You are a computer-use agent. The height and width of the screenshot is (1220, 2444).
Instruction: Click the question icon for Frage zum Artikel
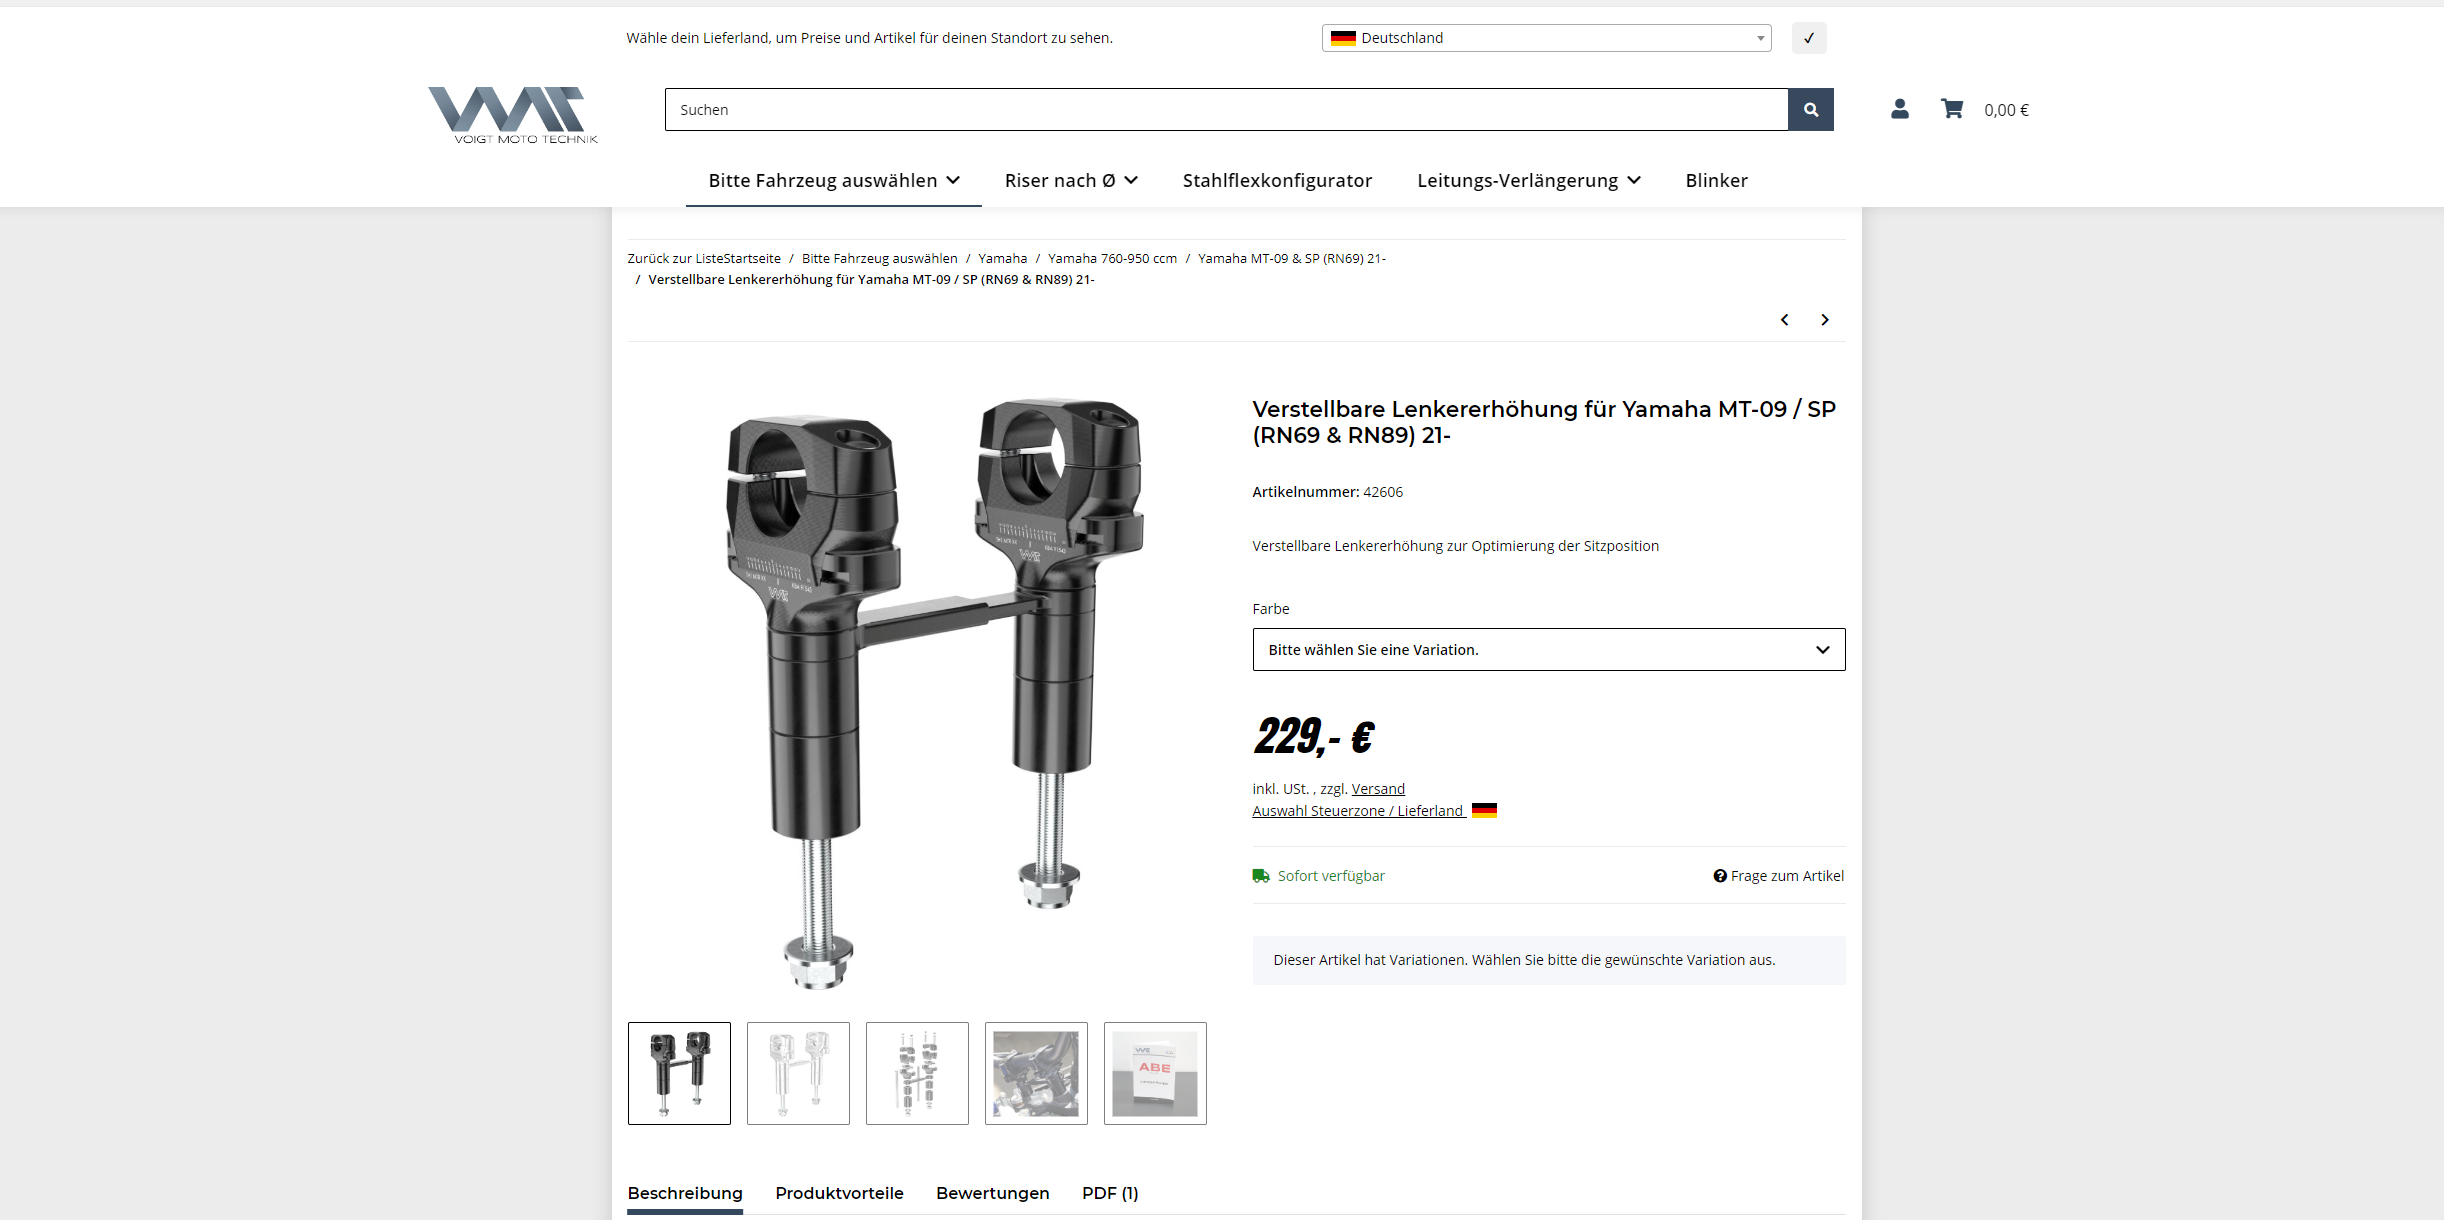[x=1720, y=876]
